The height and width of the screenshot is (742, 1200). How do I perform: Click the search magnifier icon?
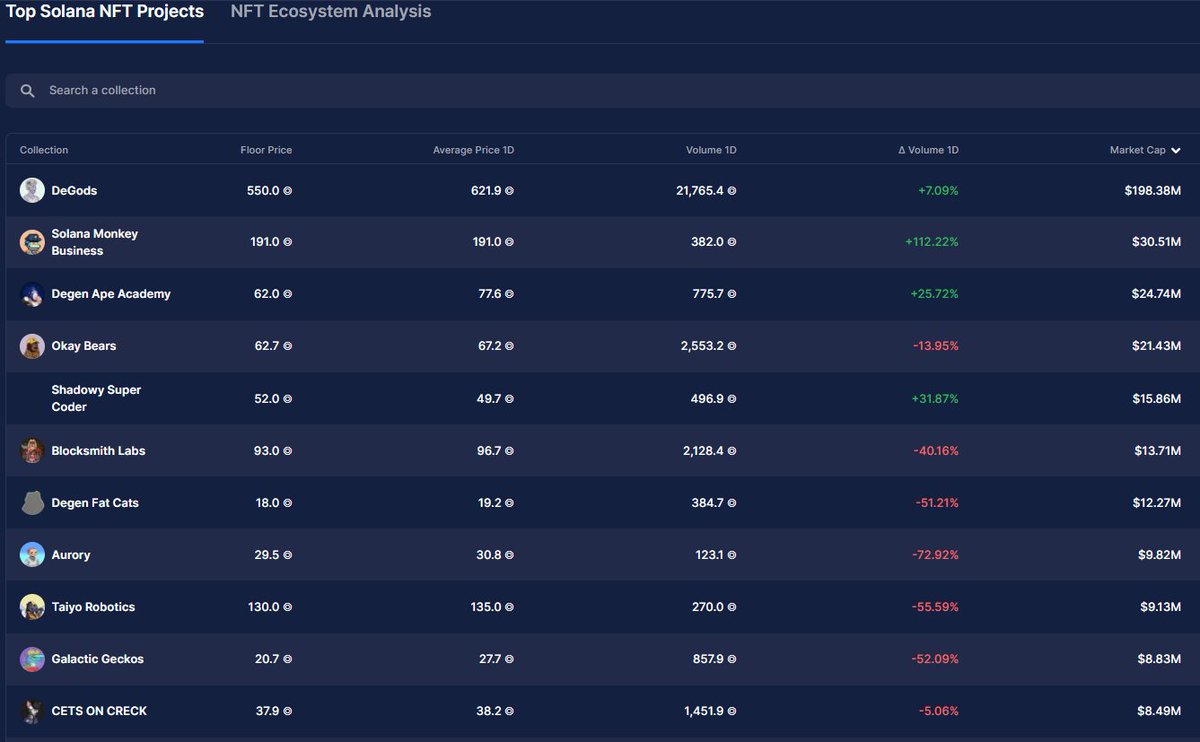[27, 90]
